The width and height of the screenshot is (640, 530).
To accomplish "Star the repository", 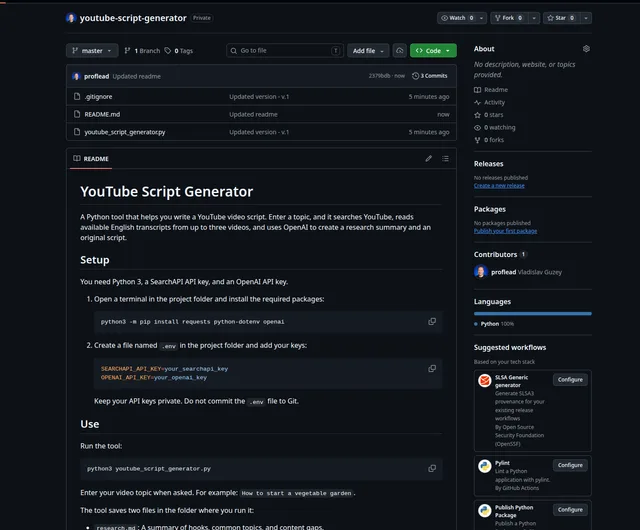I will tap(561, 18).
